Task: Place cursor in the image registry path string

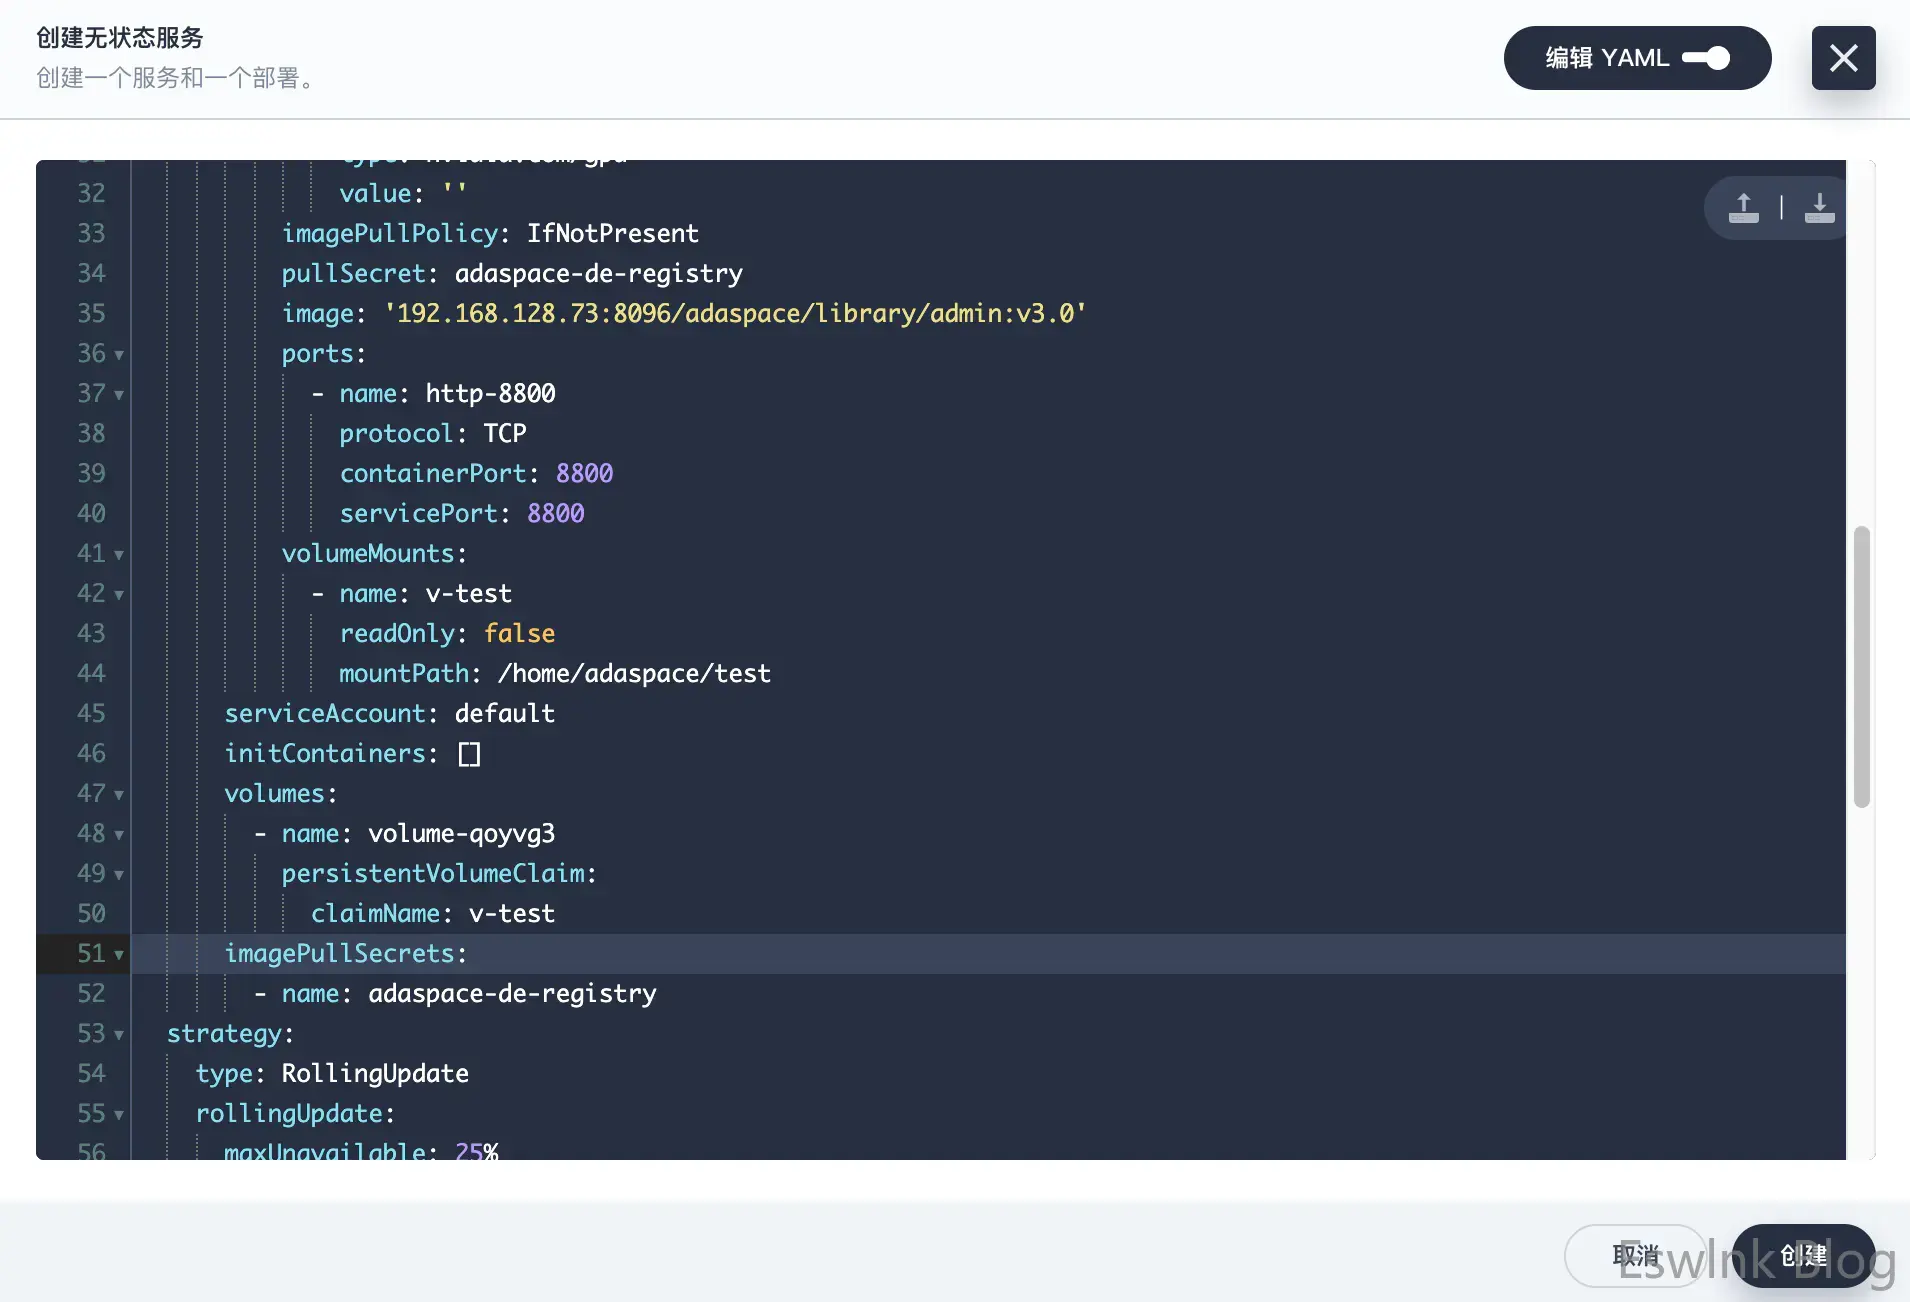Action: click(735, 314)
